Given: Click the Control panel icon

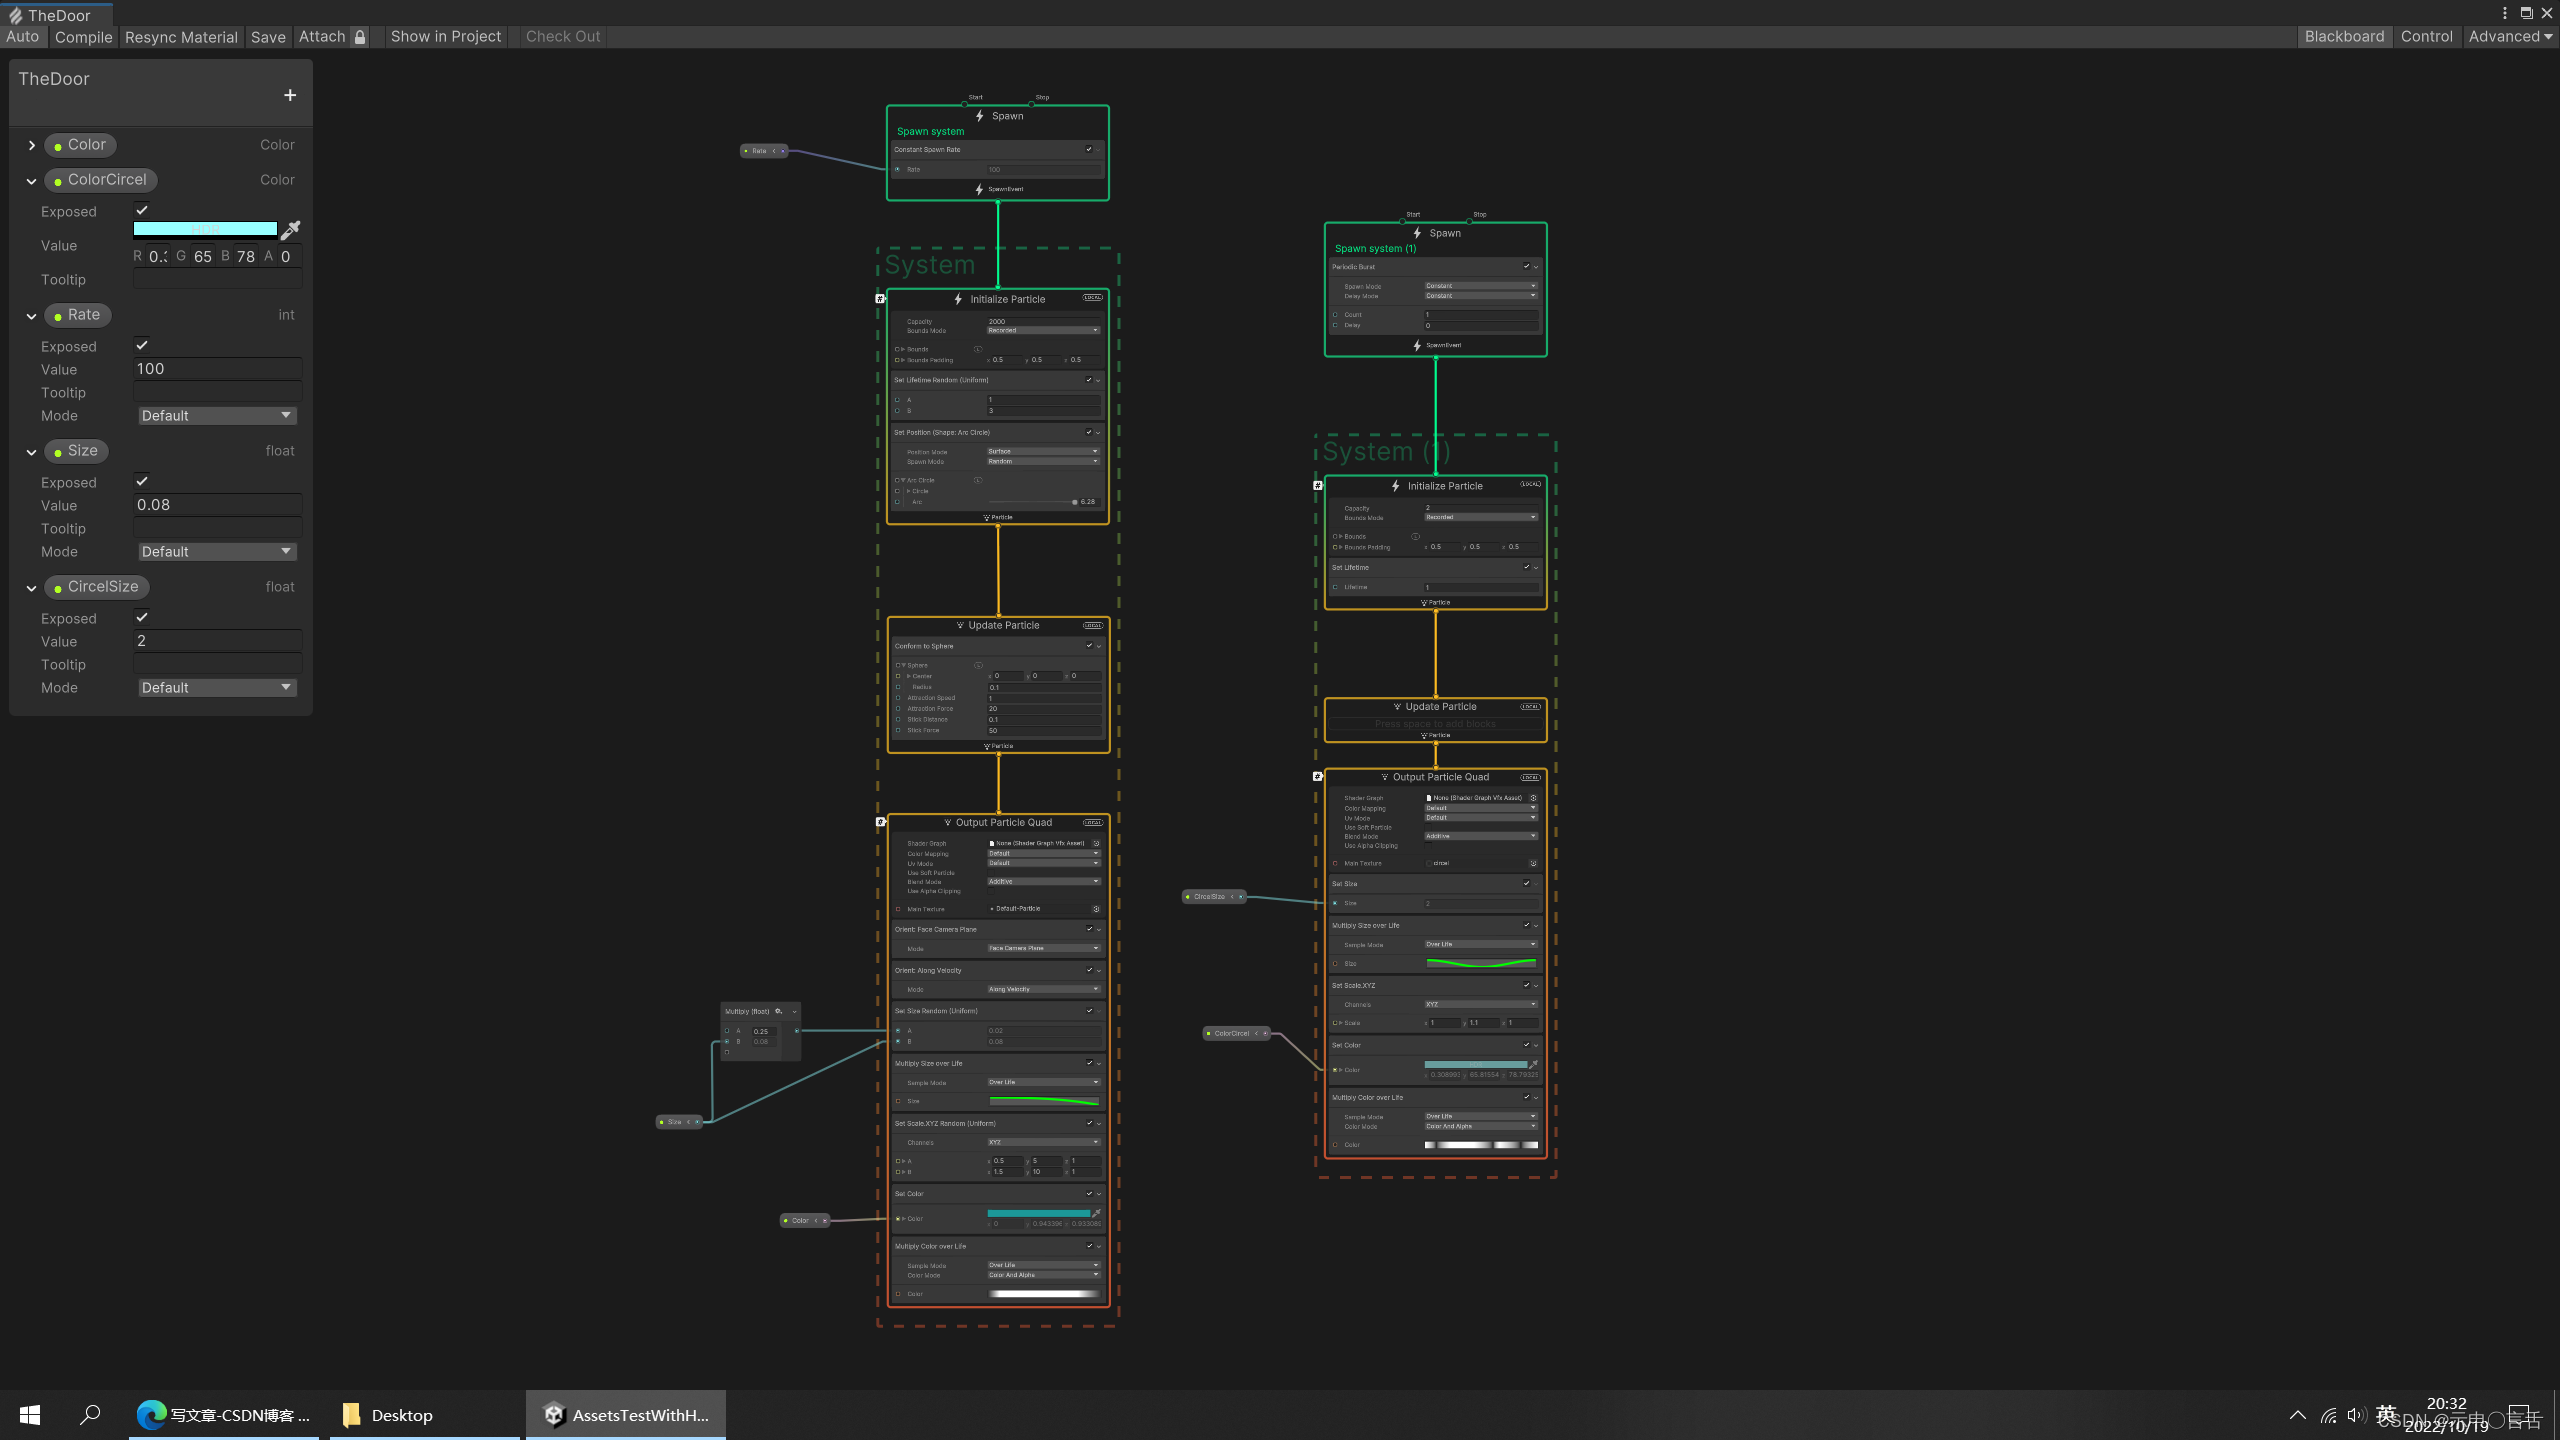Looking at the screenshot, I should [x=2426, y=35].
